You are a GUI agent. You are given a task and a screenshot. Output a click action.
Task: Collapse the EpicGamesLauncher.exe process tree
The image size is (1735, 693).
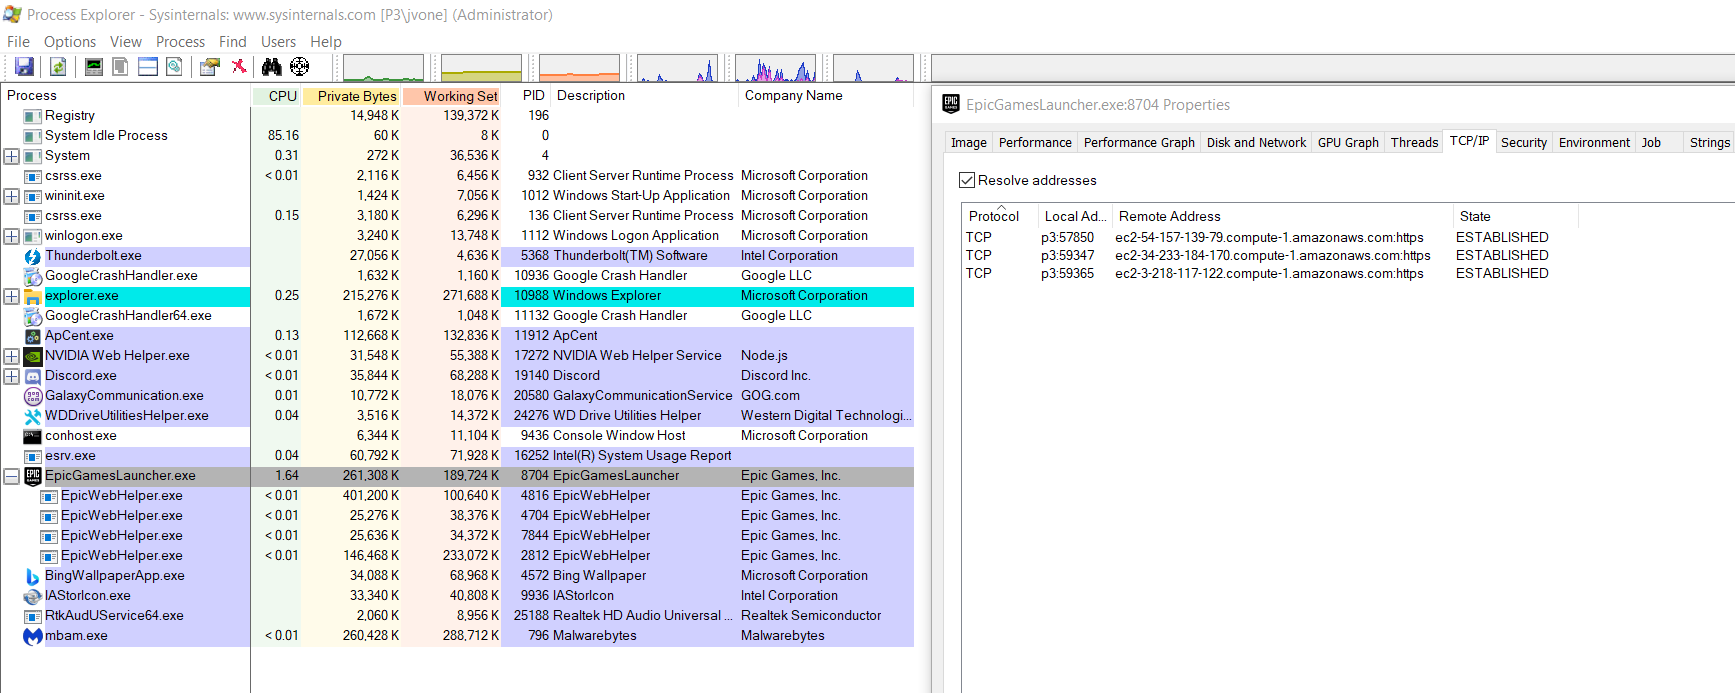tap(11, 476)
